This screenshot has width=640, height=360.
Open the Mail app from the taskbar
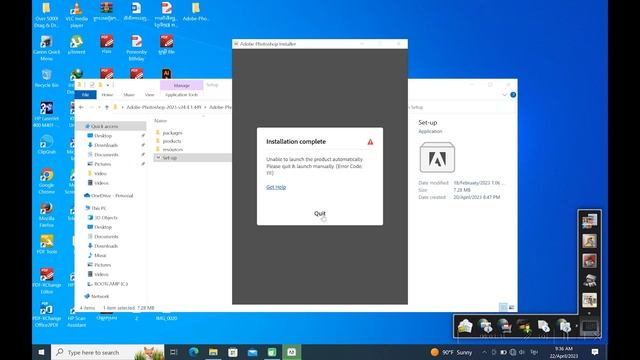(252, 352)
